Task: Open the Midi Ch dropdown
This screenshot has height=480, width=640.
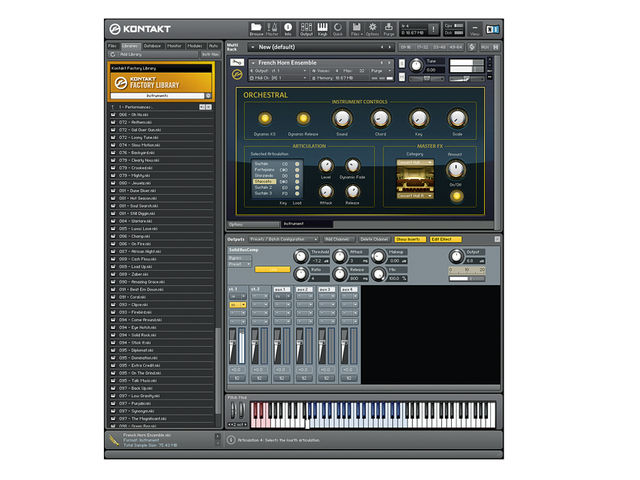Action: (278, 78)
